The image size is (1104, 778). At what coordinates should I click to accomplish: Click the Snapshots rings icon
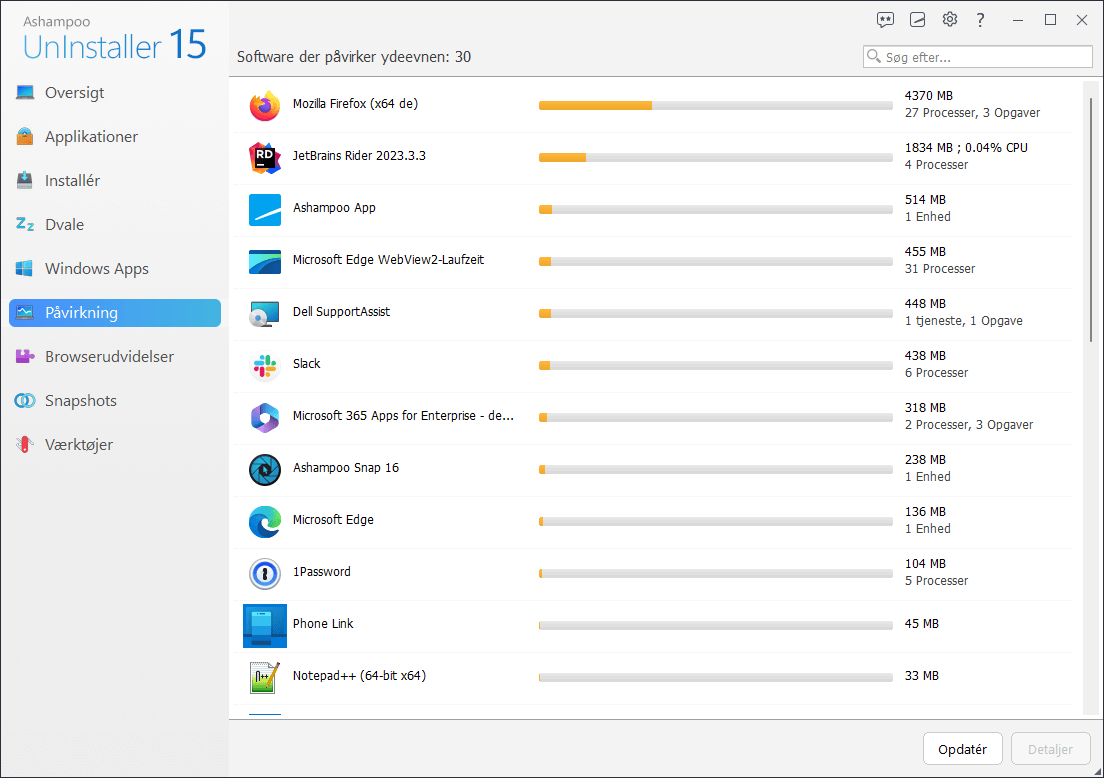coord(25,401)
